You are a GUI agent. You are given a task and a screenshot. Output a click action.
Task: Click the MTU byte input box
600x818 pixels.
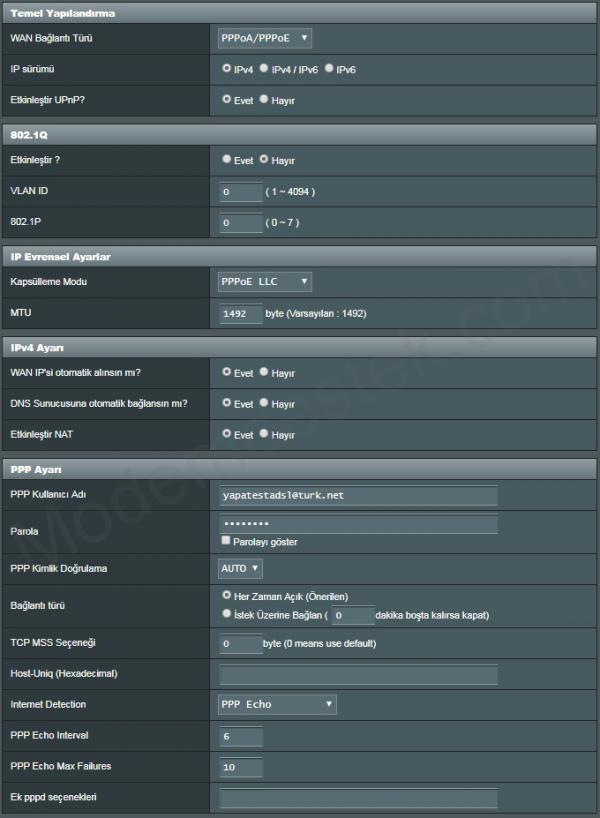[240, 313]
